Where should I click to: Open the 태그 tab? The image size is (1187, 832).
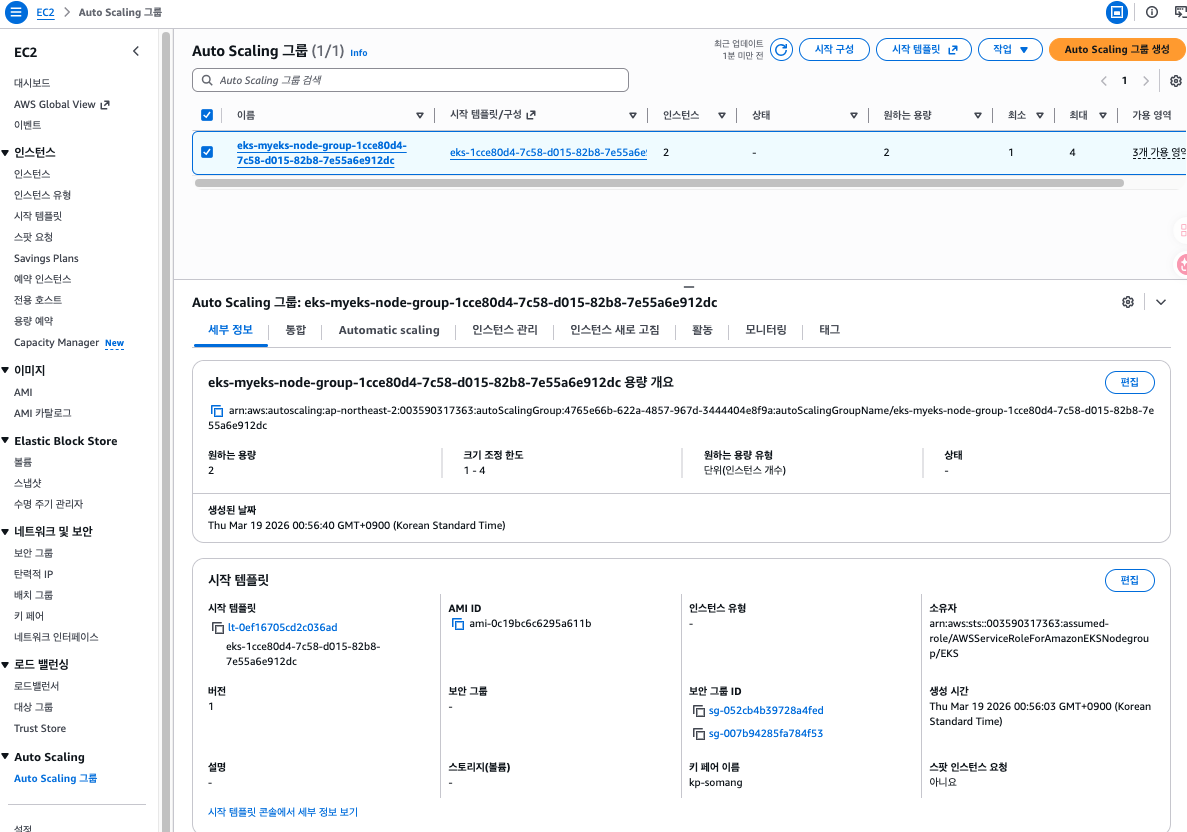pyautogui.click(x=830, y=330)
